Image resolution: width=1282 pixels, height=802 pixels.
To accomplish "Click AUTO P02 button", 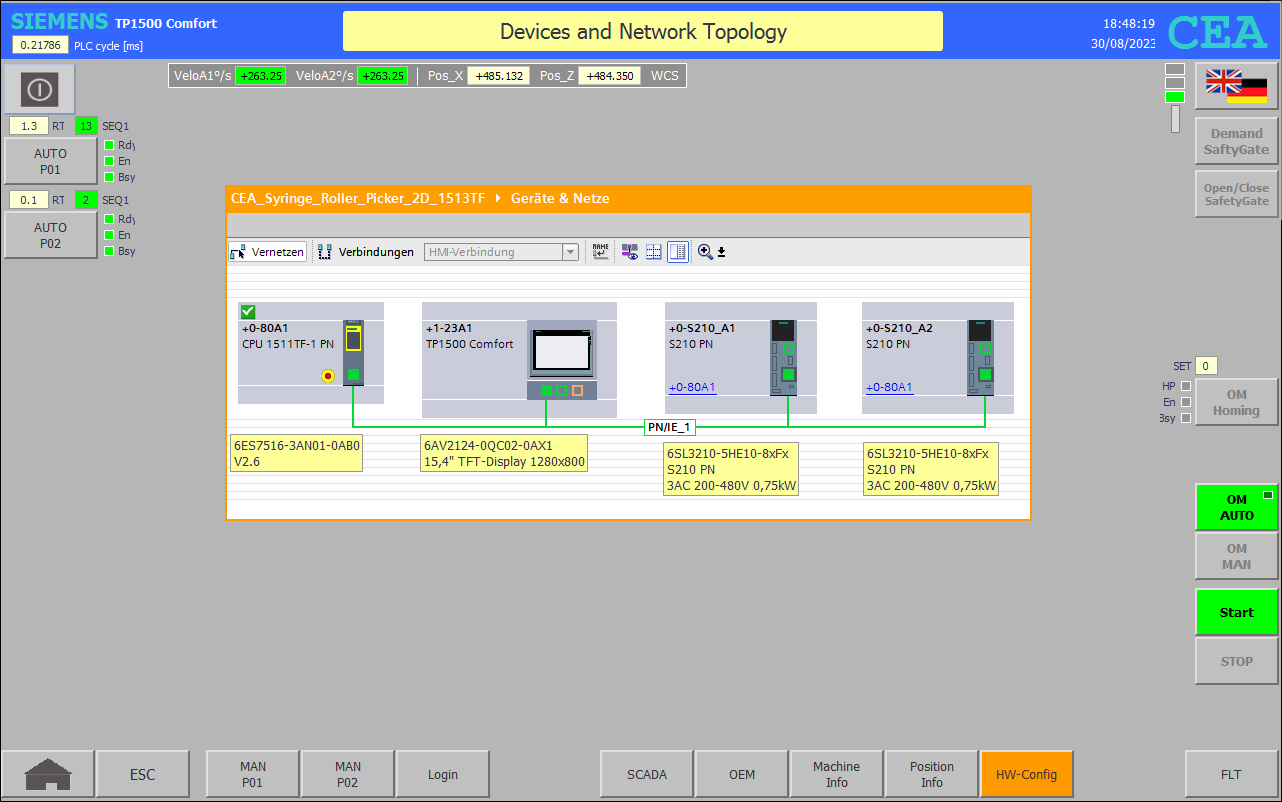I will (50, 235).
